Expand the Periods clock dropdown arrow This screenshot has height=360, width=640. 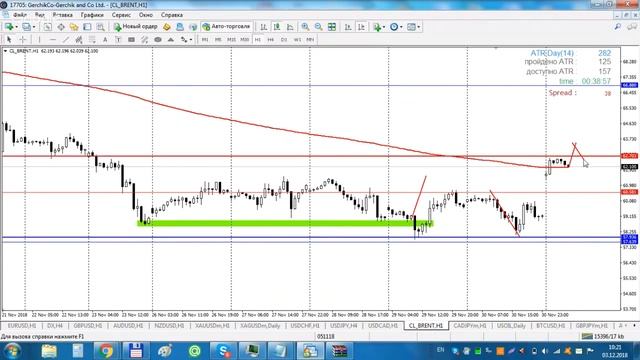coord(401,27)
